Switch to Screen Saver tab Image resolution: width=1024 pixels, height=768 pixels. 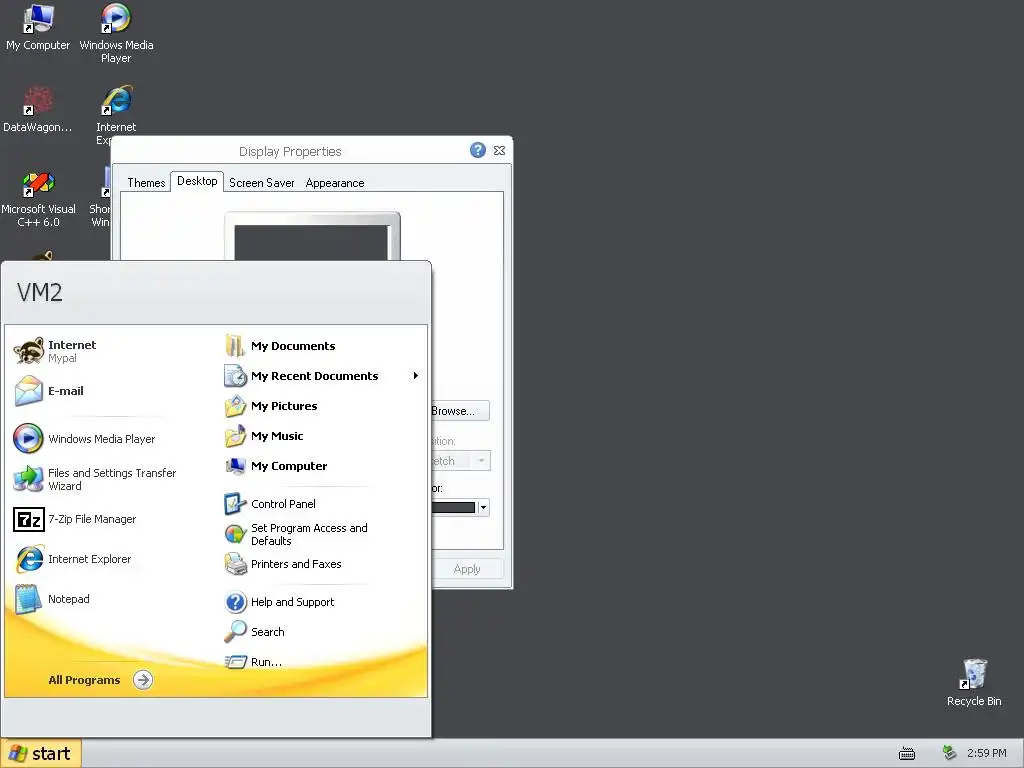click(x=261, y=183)
